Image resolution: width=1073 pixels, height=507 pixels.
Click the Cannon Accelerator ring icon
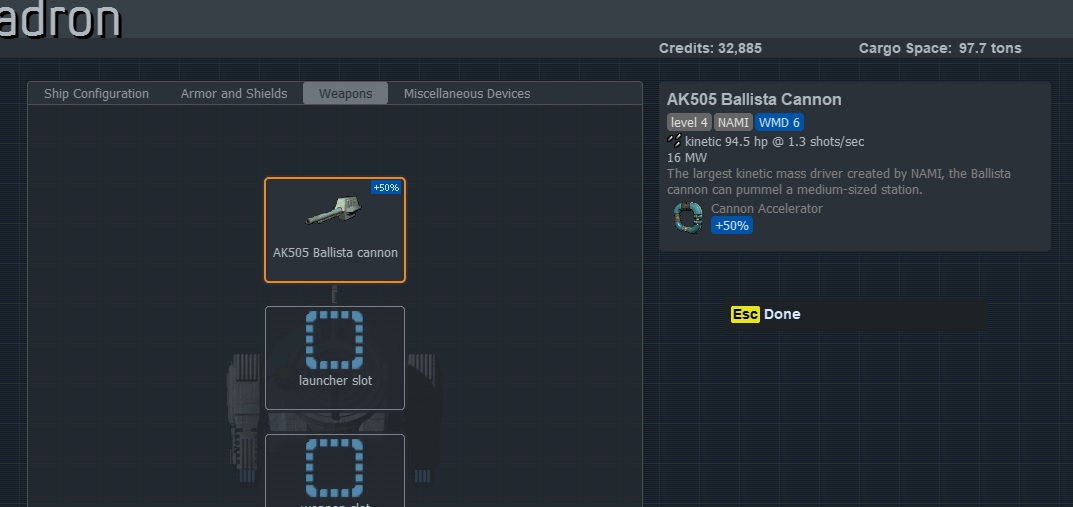tap(687, 217)
